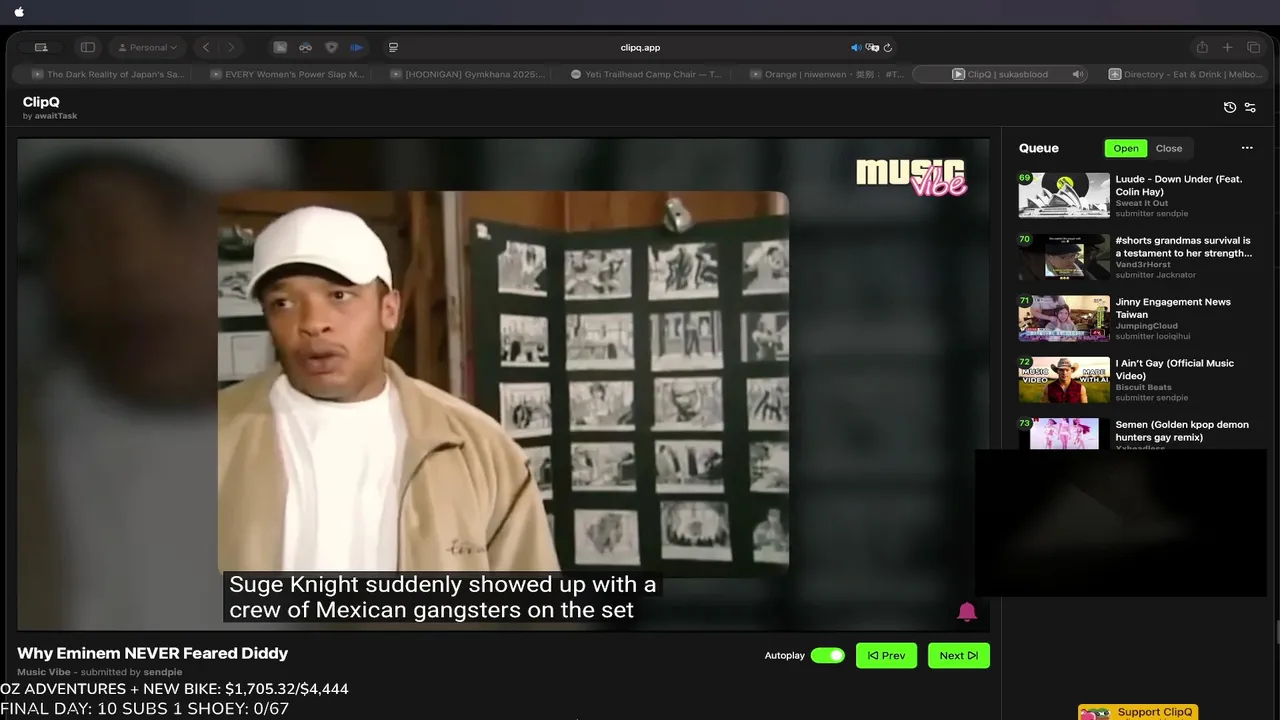Open Jinny Engagement News Taiwan title
The height and width of the screenshot is (720, 1280).
click(1173, 308)
